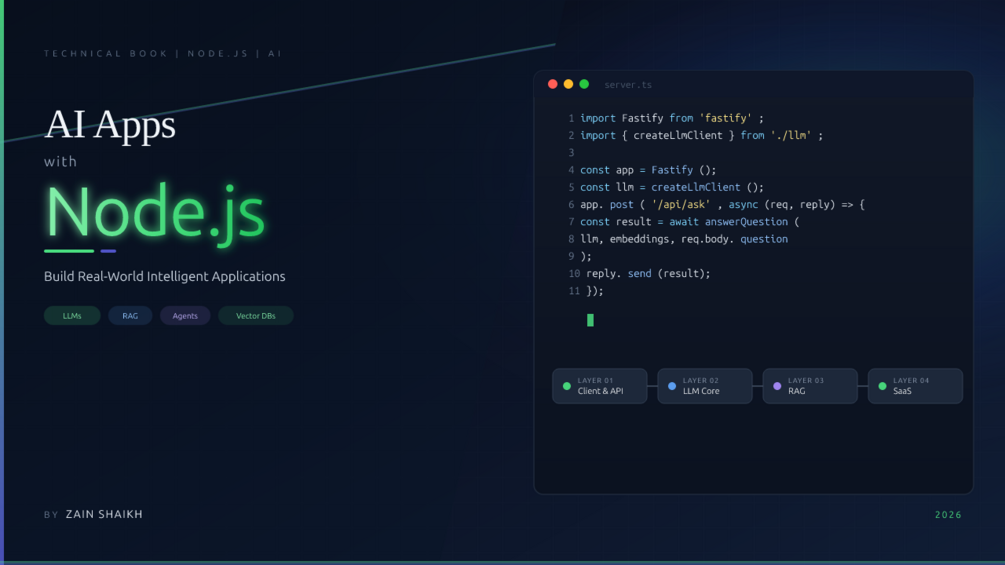Click line number 11 in the code gutter
Screen dimensions: 1005x565
pyautogui.click(x=574, y=291)
